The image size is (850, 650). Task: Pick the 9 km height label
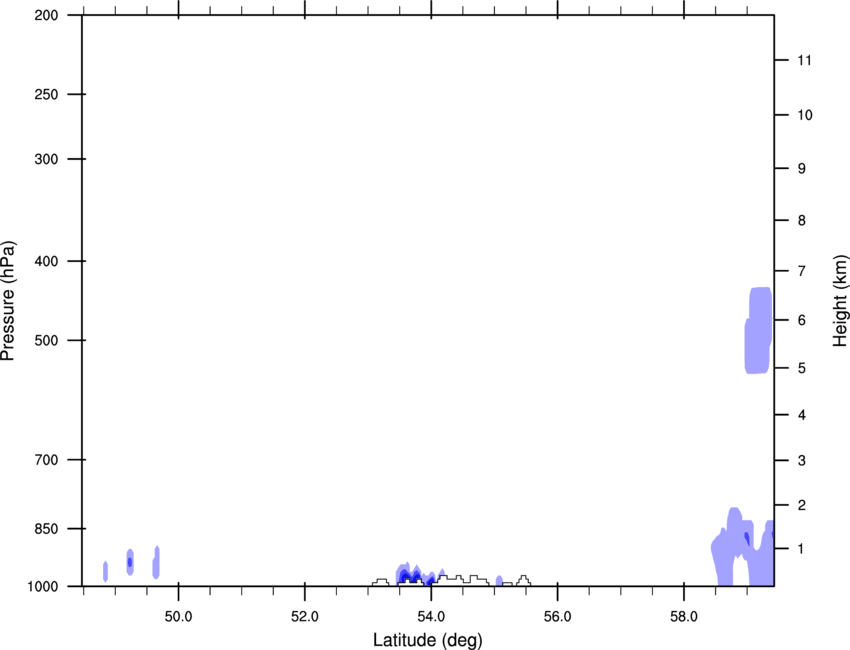[802, 169]
